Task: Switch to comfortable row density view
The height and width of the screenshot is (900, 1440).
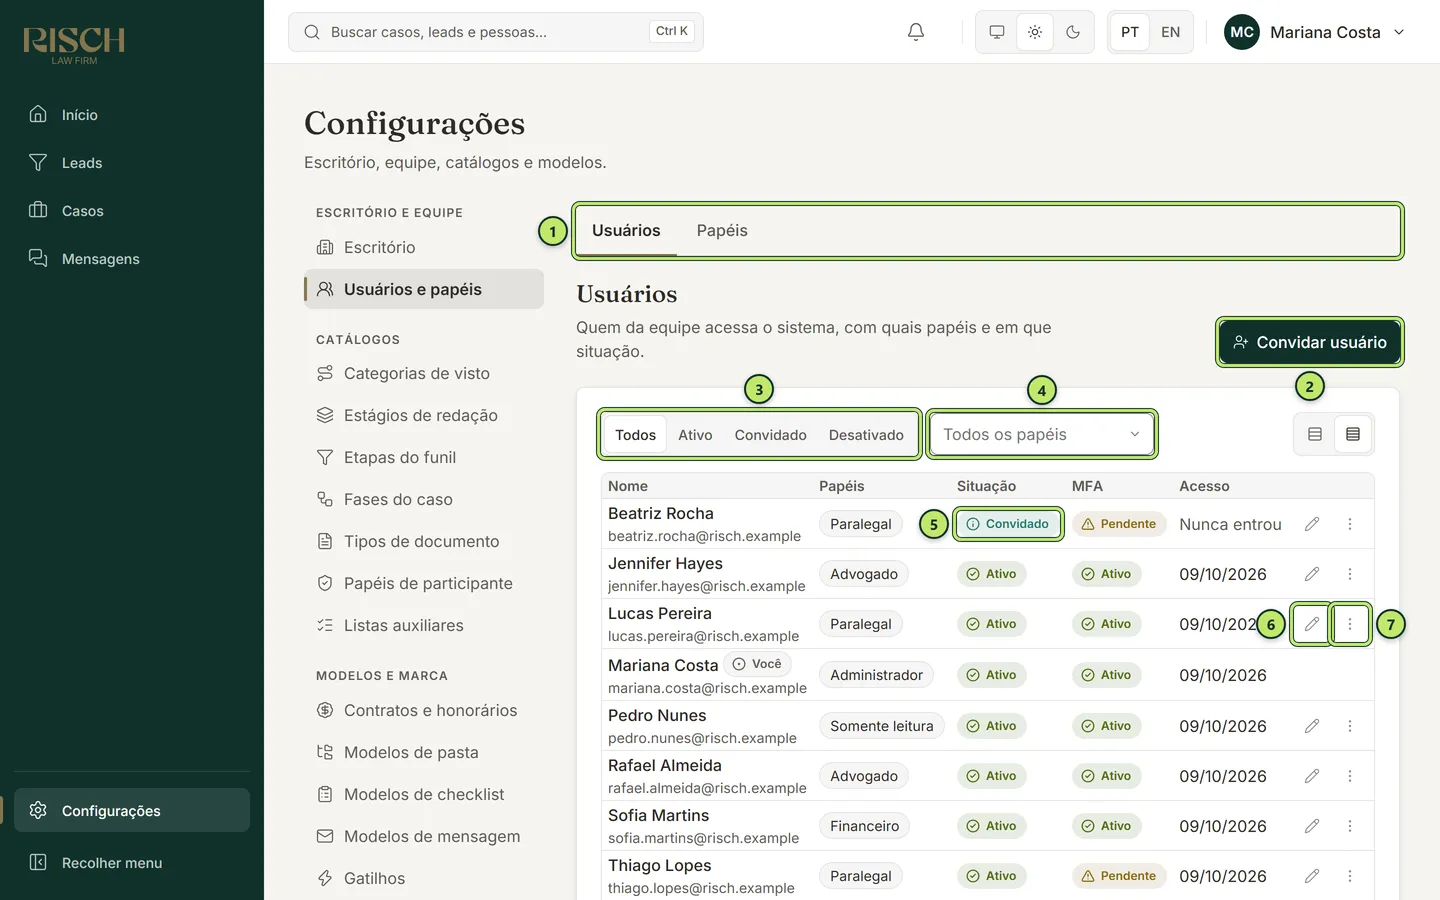Action: pyautogui.click(x=1315, y=434)
